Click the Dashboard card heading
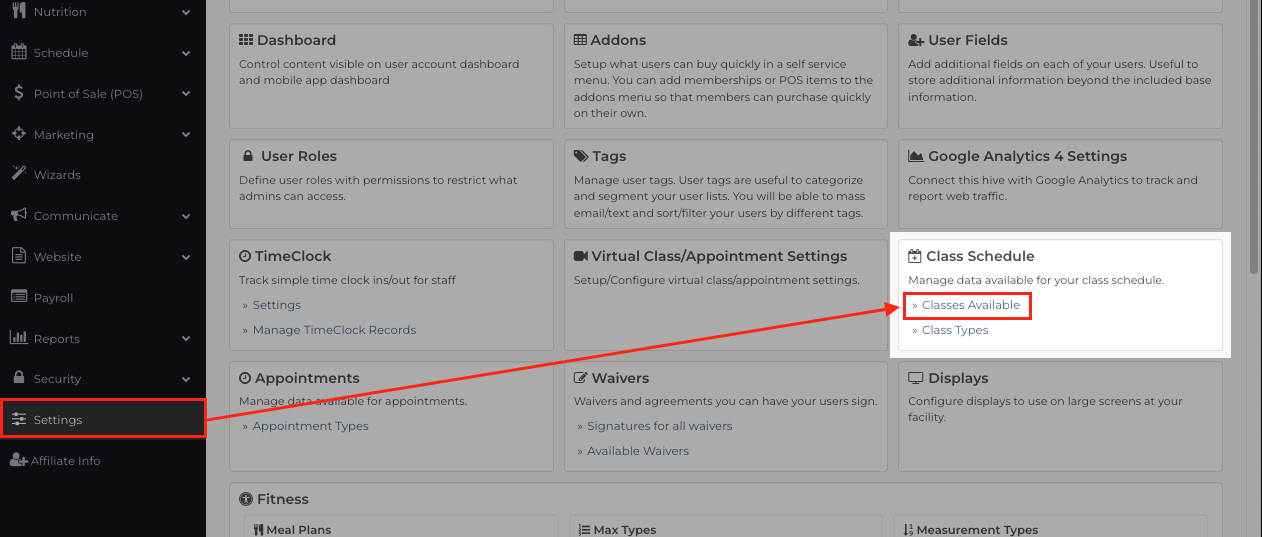Image resolution: width=1262 pixels, height=537 pixels. click(x=296, y=40)
